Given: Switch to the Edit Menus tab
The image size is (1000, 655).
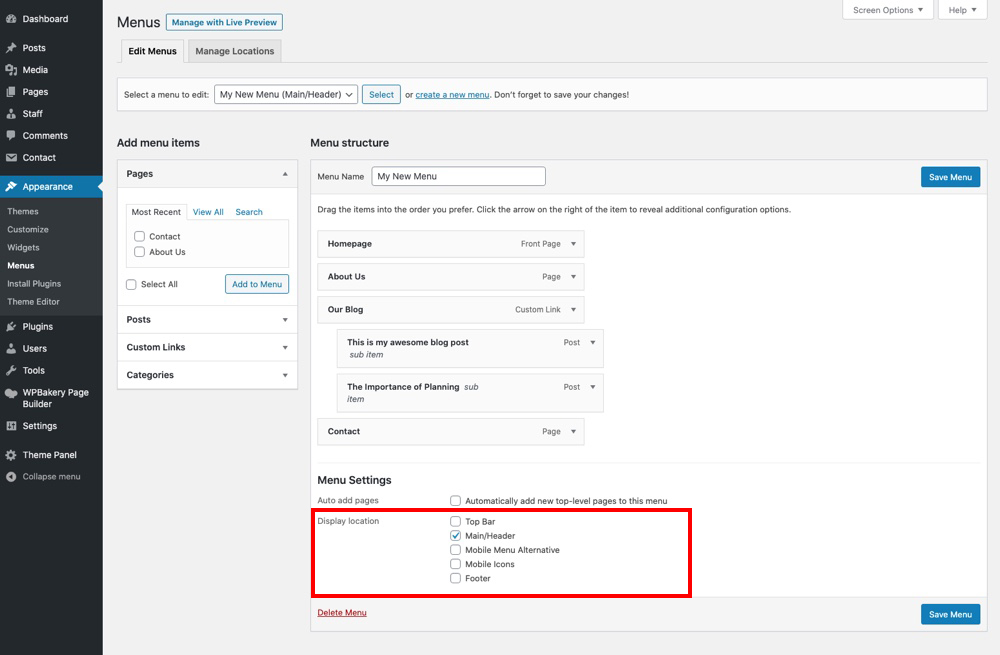Looking at the screenshot, I should 152,51.
